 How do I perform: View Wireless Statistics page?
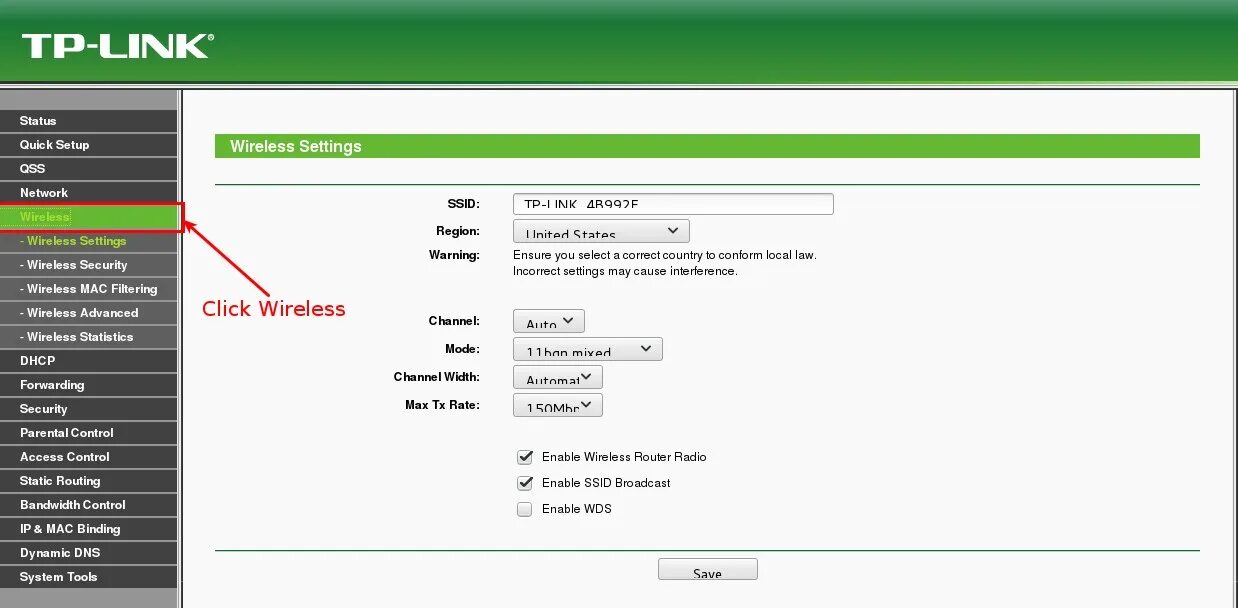tap(88, 337)
